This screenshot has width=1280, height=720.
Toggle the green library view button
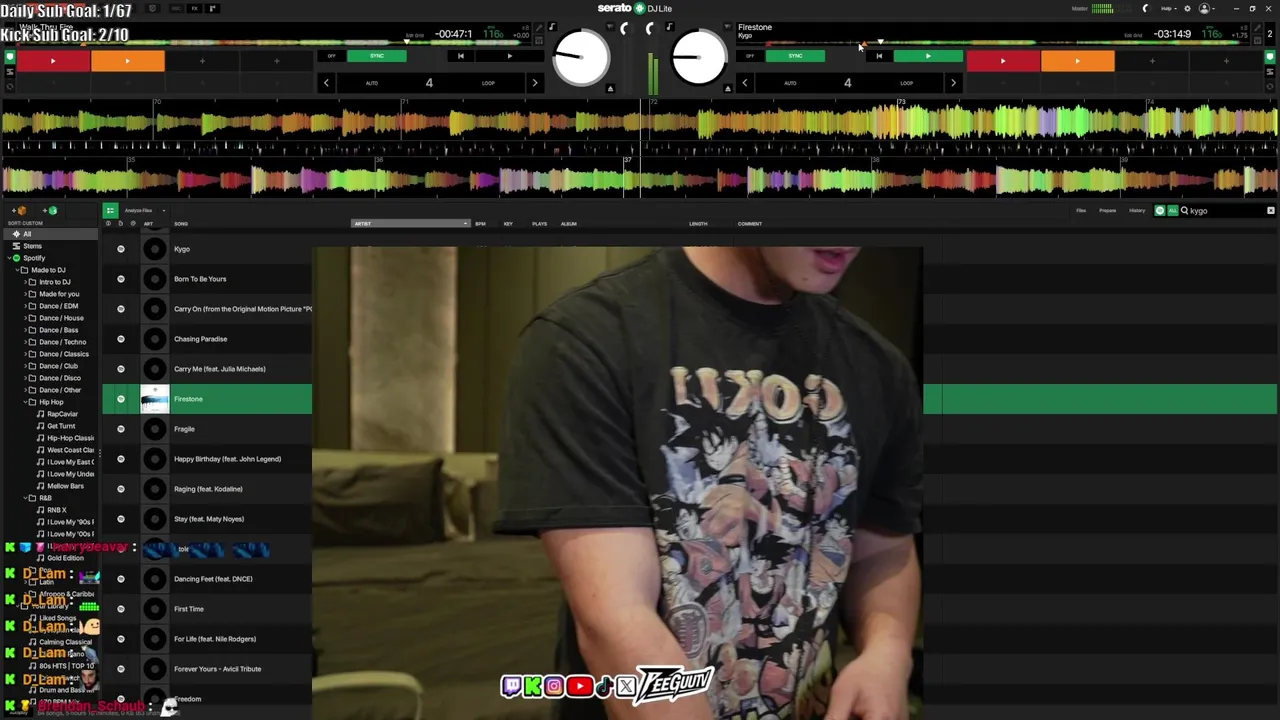[x=110, y=211]
